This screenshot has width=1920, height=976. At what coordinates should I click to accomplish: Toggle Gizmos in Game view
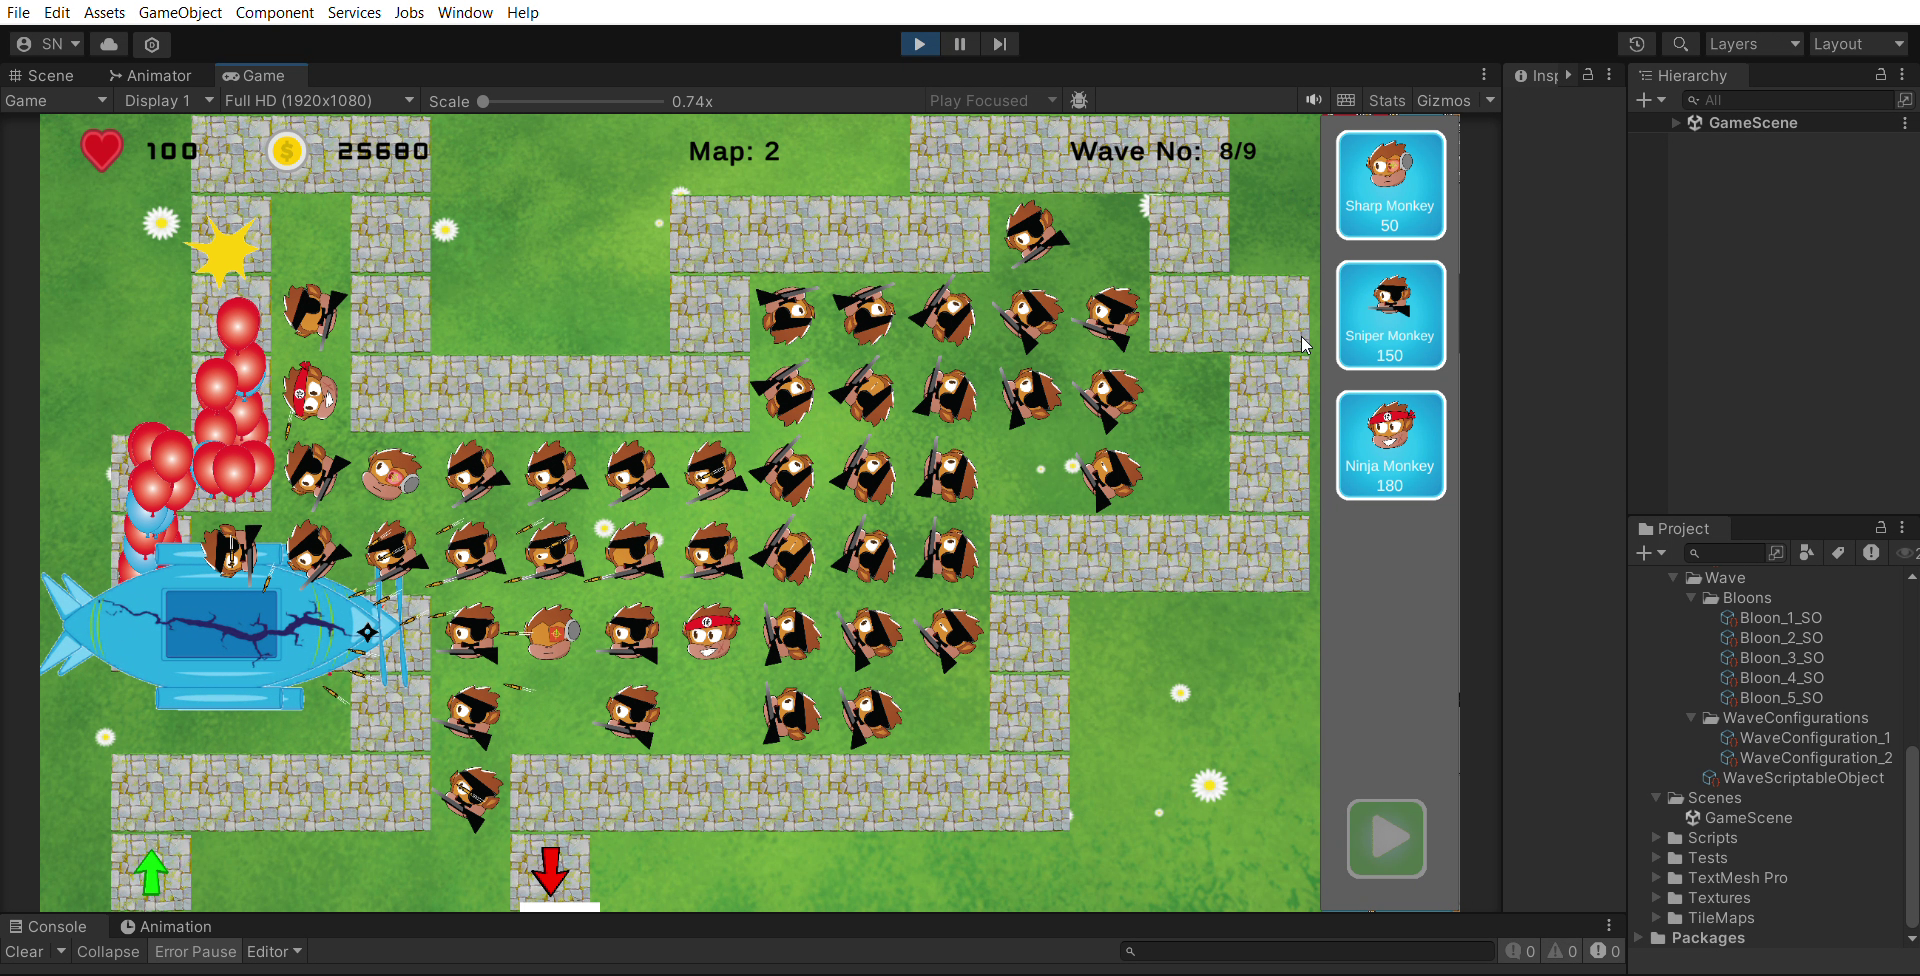pos(1443,100)
